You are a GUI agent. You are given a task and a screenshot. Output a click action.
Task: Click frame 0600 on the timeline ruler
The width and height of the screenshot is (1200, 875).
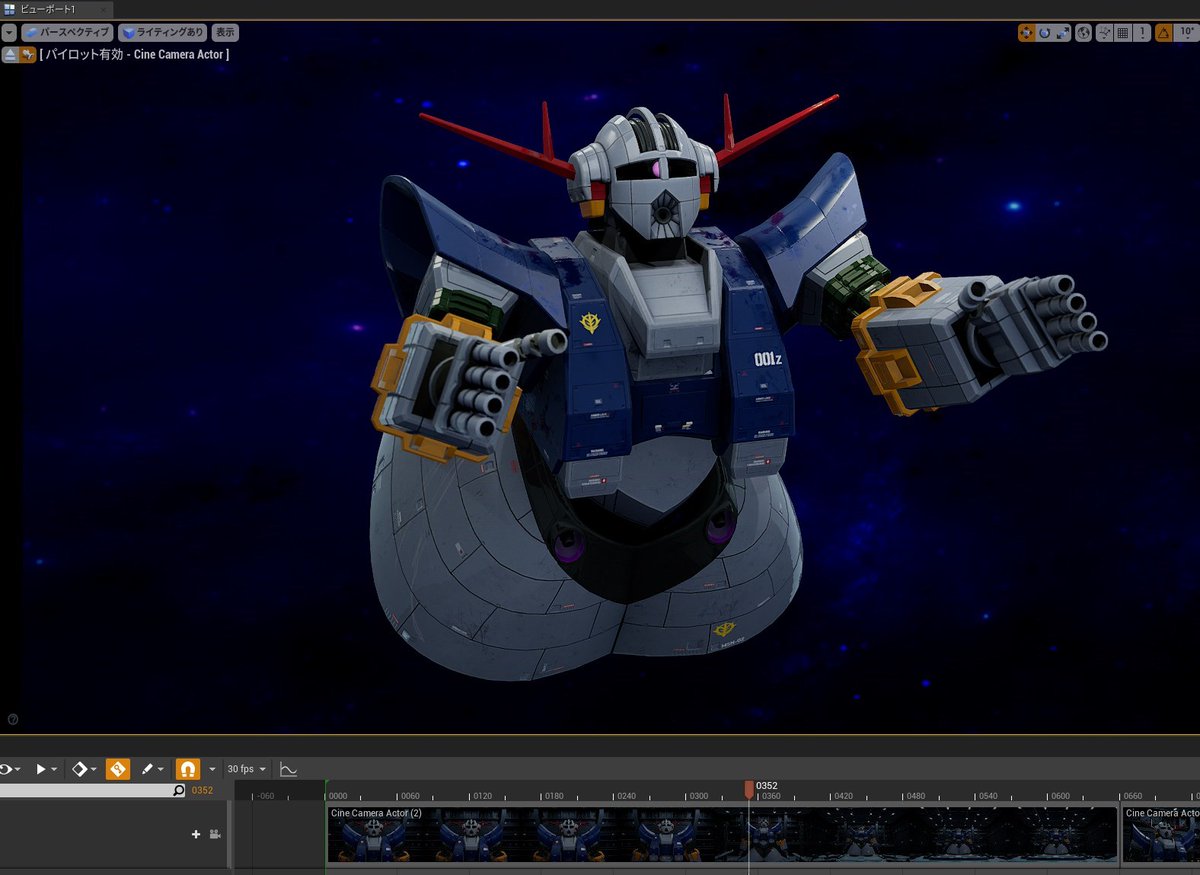[1060, 796]
